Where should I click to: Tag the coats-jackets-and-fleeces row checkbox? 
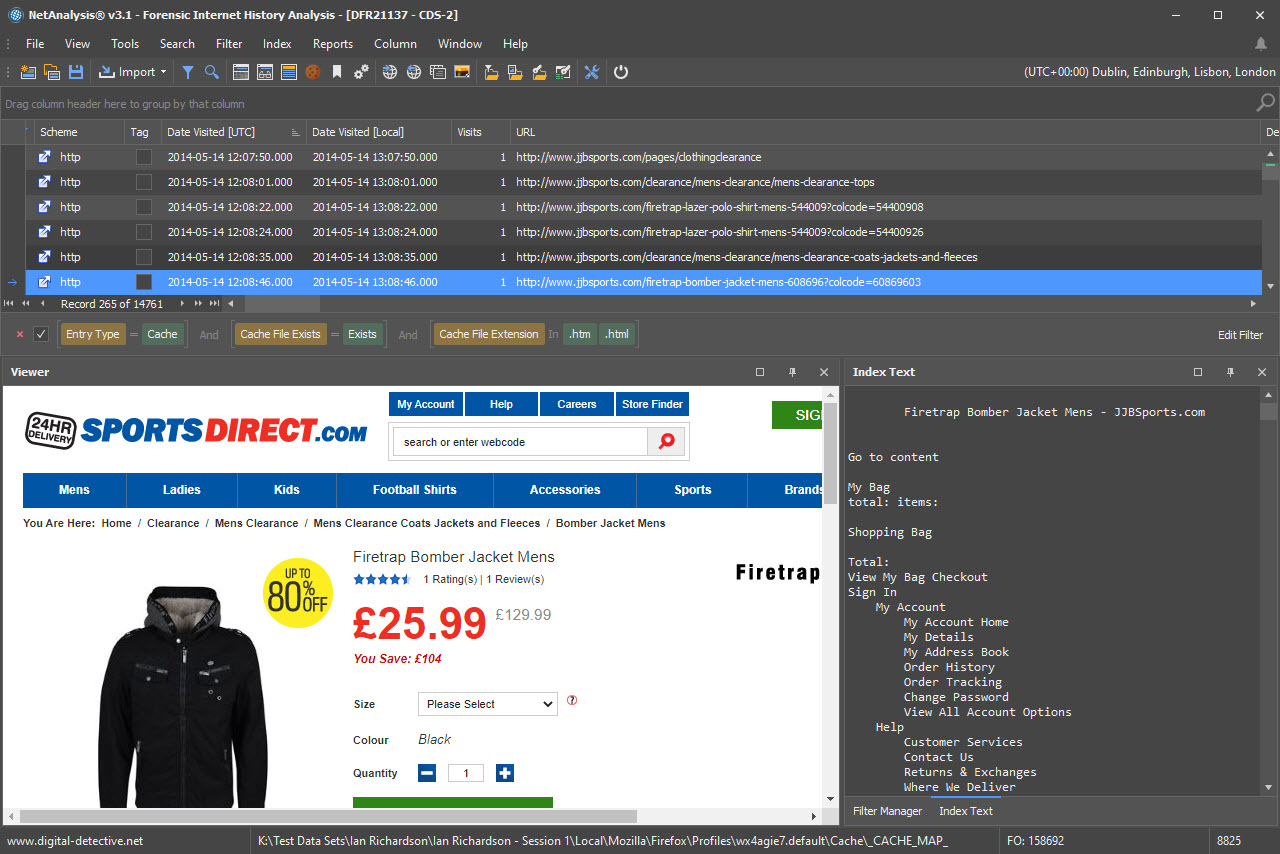[144, 257]
